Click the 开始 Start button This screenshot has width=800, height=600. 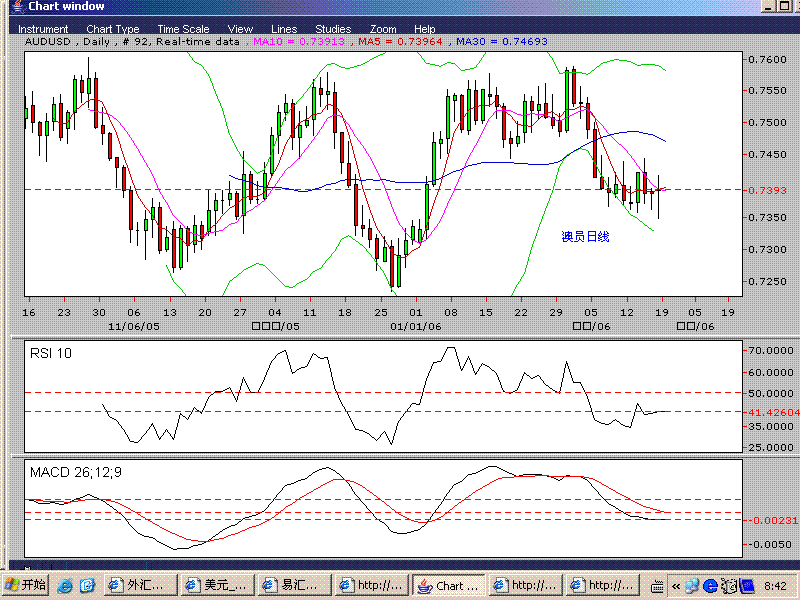click(x=26, y=585)
